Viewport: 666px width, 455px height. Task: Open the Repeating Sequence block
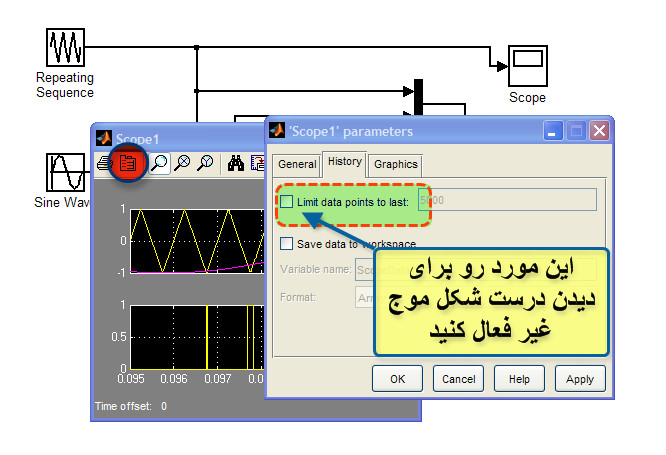tap(65, 47)
